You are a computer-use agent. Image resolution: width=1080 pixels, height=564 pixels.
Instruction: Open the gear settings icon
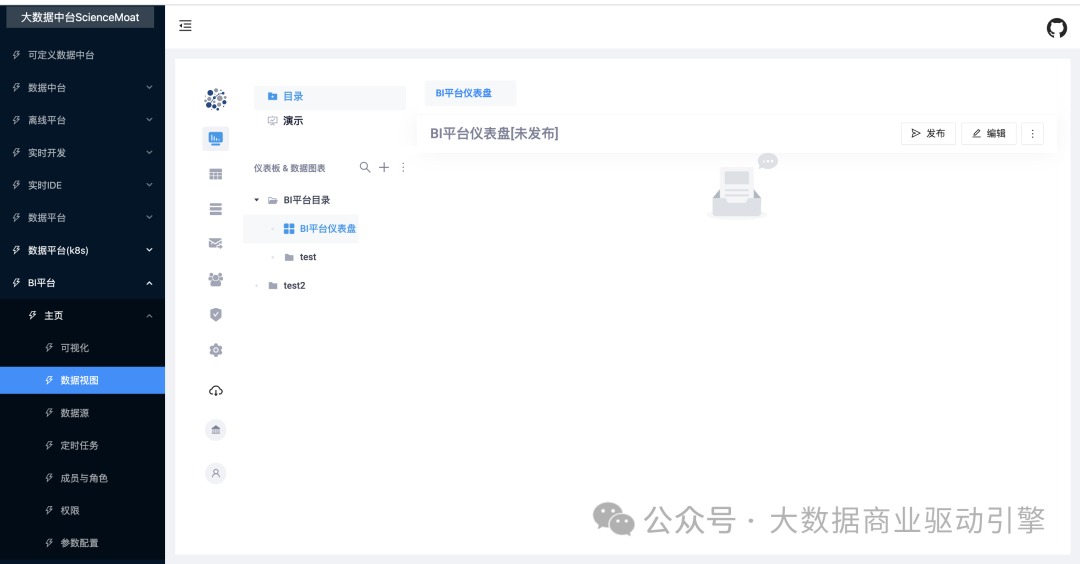click(215, 350)
